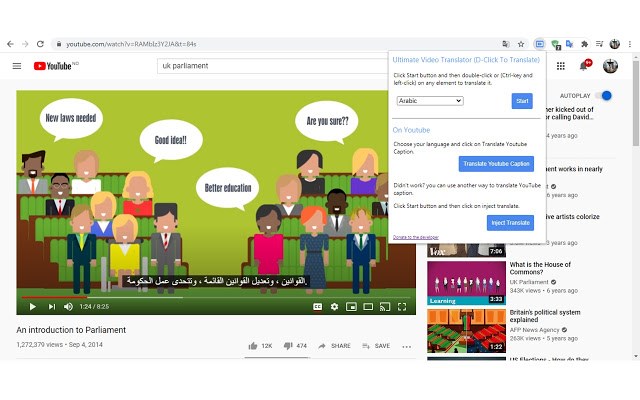This screenshot has height=400, width=640.
Task: Click the YouTube search box
Action: (x=272, y=66)
